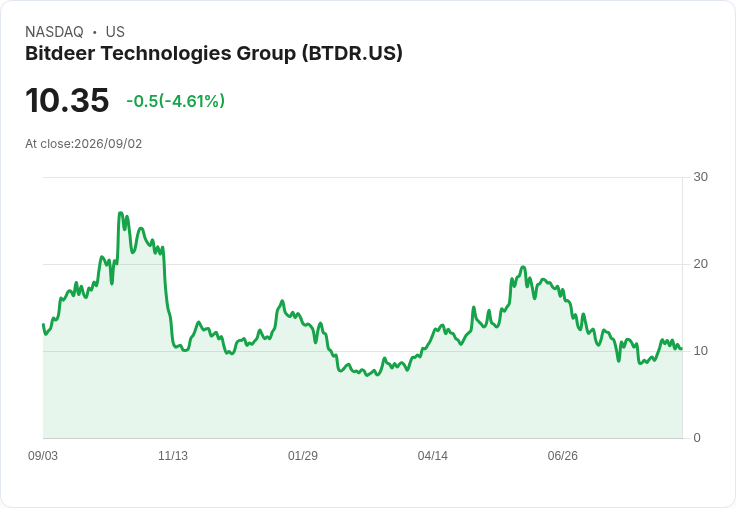Click the -0.5(-4.61%) change value
The width and height of the screenshot is (736, 508).
176,101
